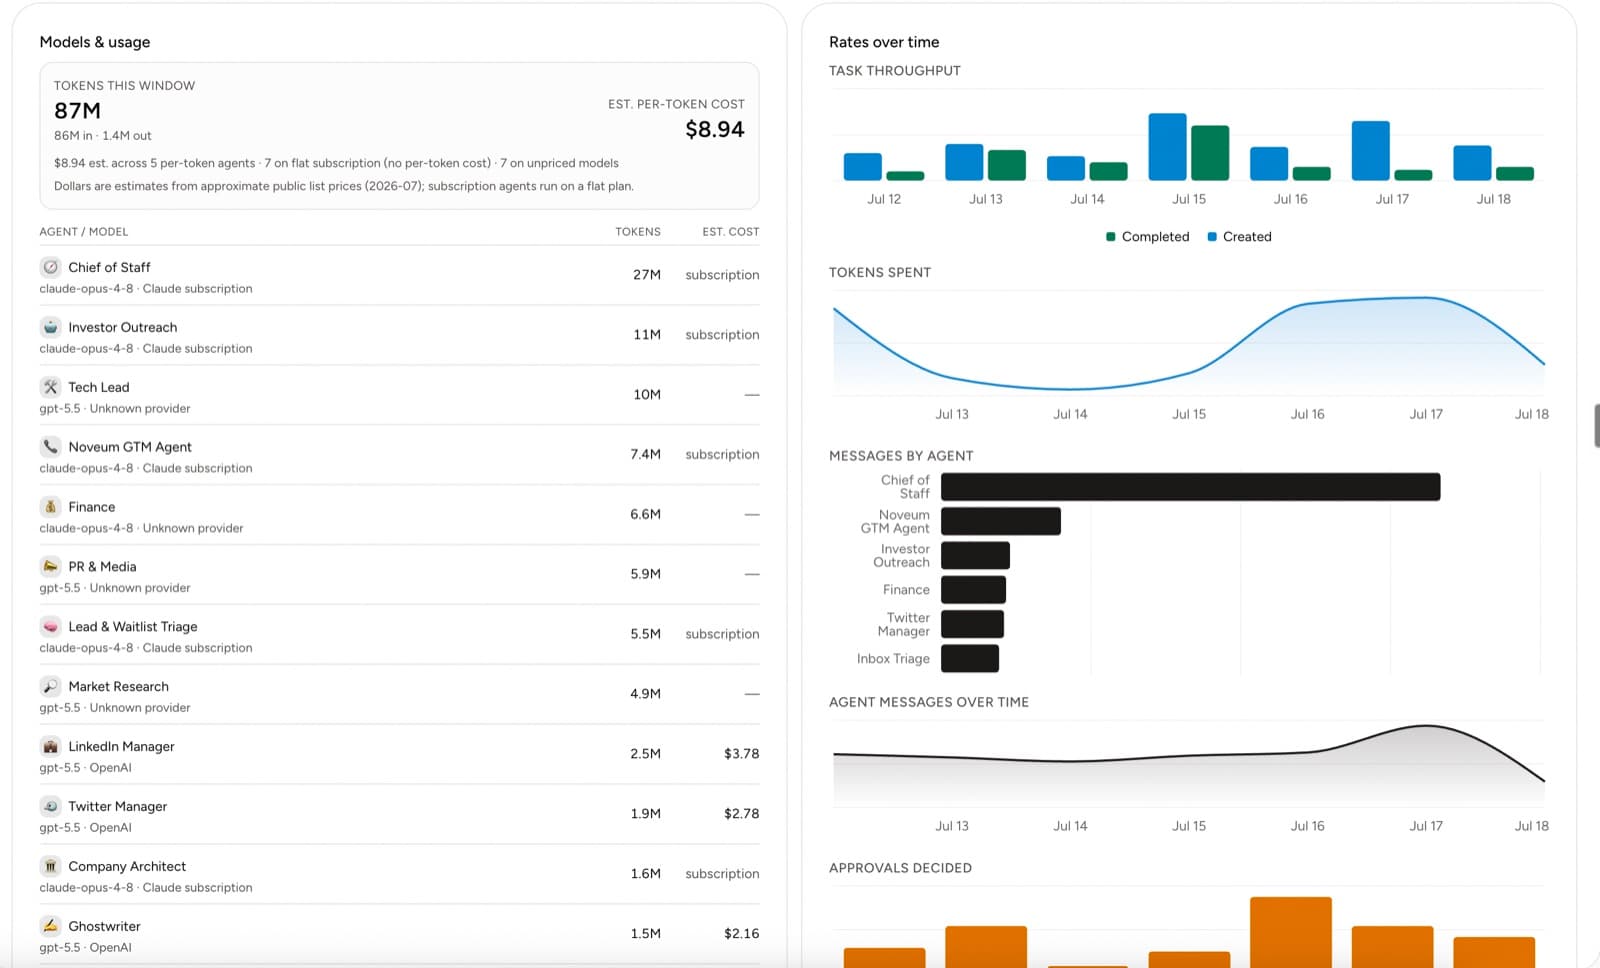Click the Finance money bag icon
This screenshot has width=1600, height=968.
(50, 507)
